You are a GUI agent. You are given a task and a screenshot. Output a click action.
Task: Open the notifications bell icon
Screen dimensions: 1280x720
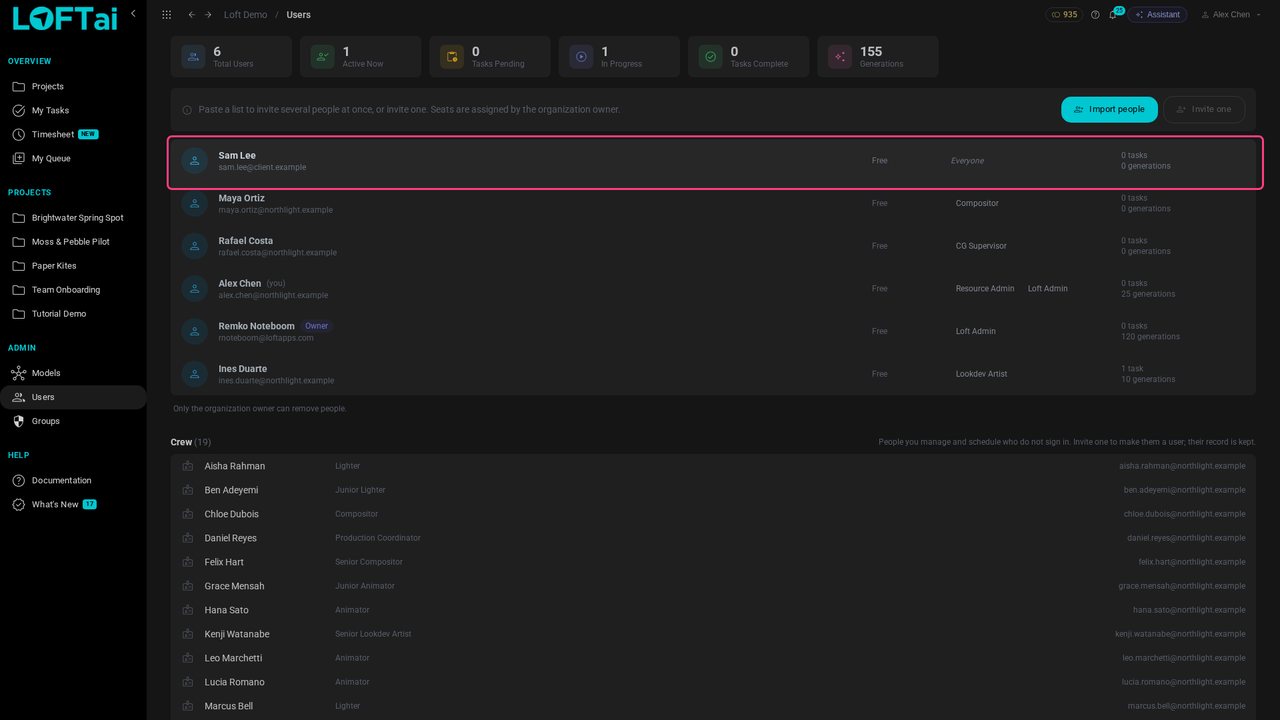tap(1112, 15)
